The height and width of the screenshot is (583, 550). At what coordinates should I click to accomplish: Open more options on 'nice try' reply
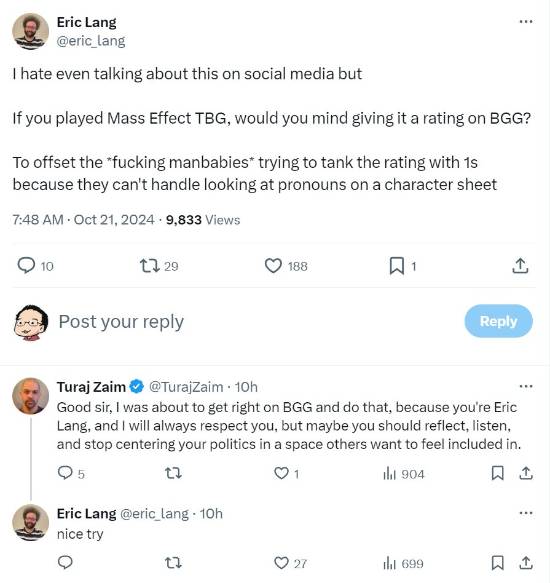[x=525, y=513]
